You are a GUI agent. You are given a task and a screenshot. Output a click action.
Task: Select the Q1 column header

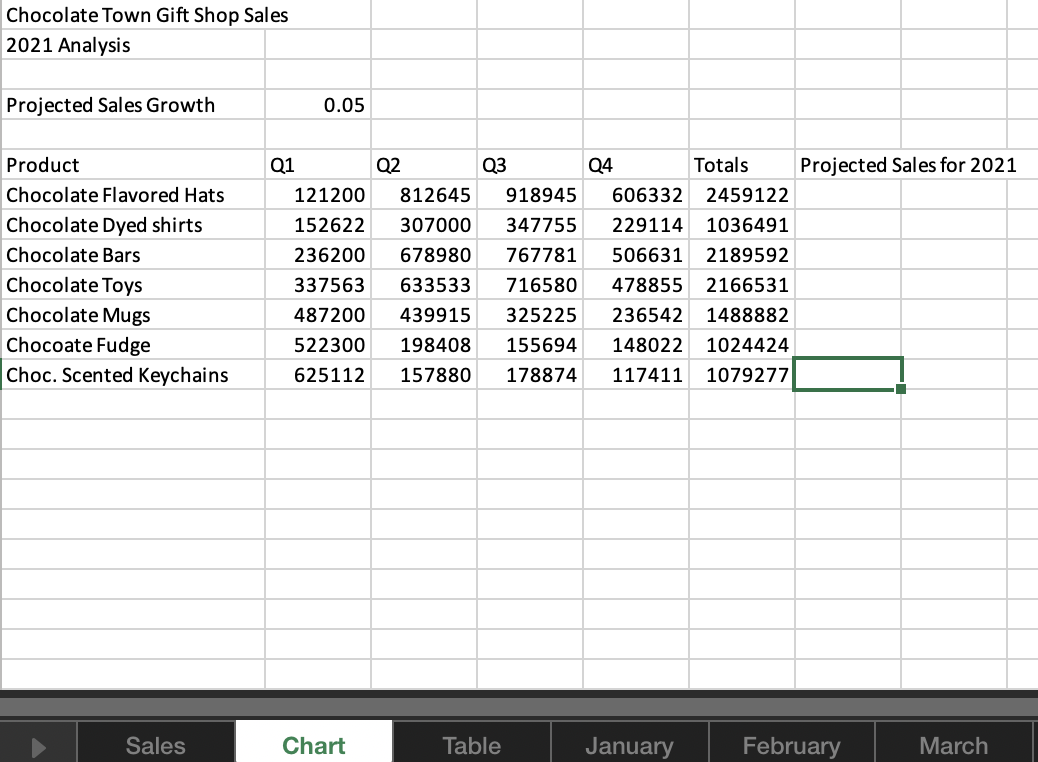tap(317, 165)
